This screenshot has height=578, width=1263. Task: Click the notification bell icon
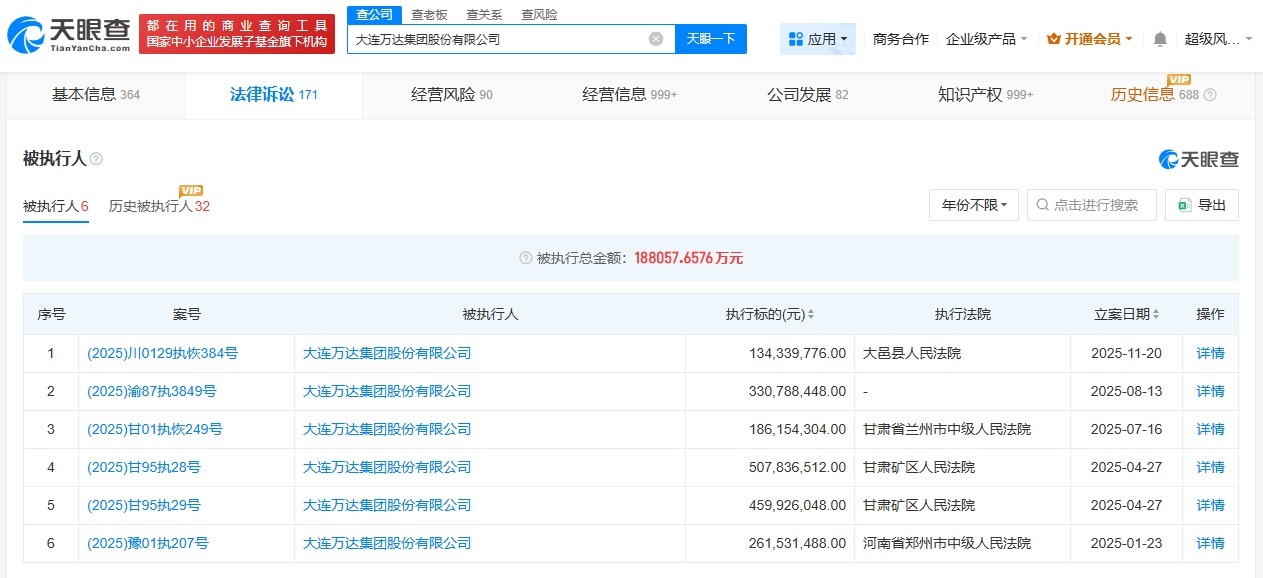[x=1159, y=37]
